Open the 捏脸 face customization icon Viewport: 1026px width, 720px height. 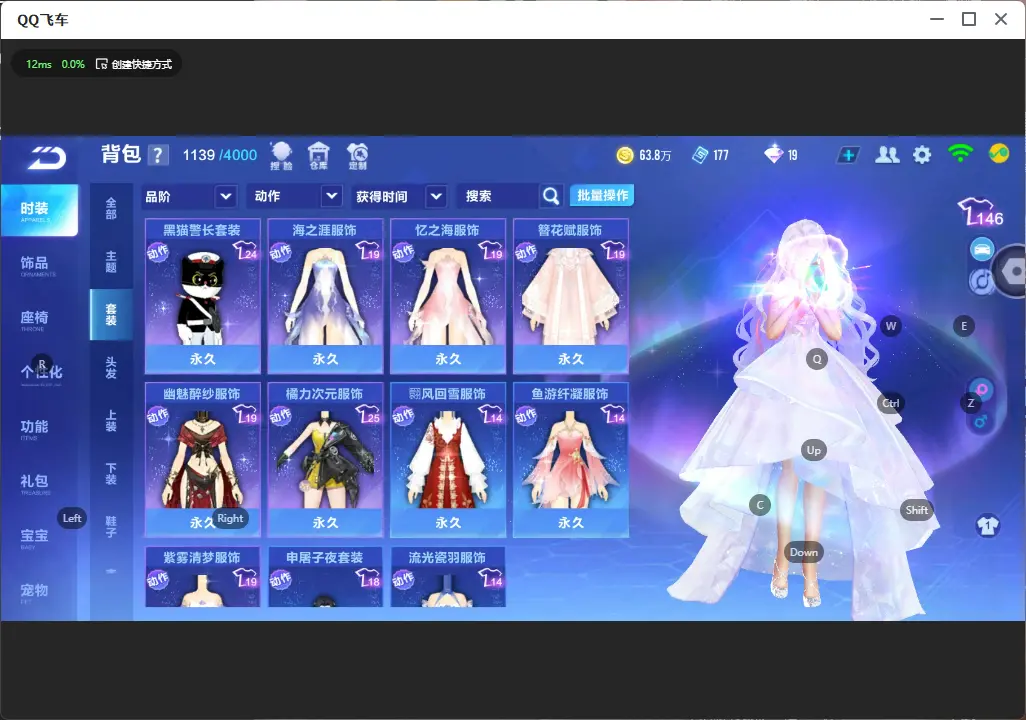pos(281,156)
